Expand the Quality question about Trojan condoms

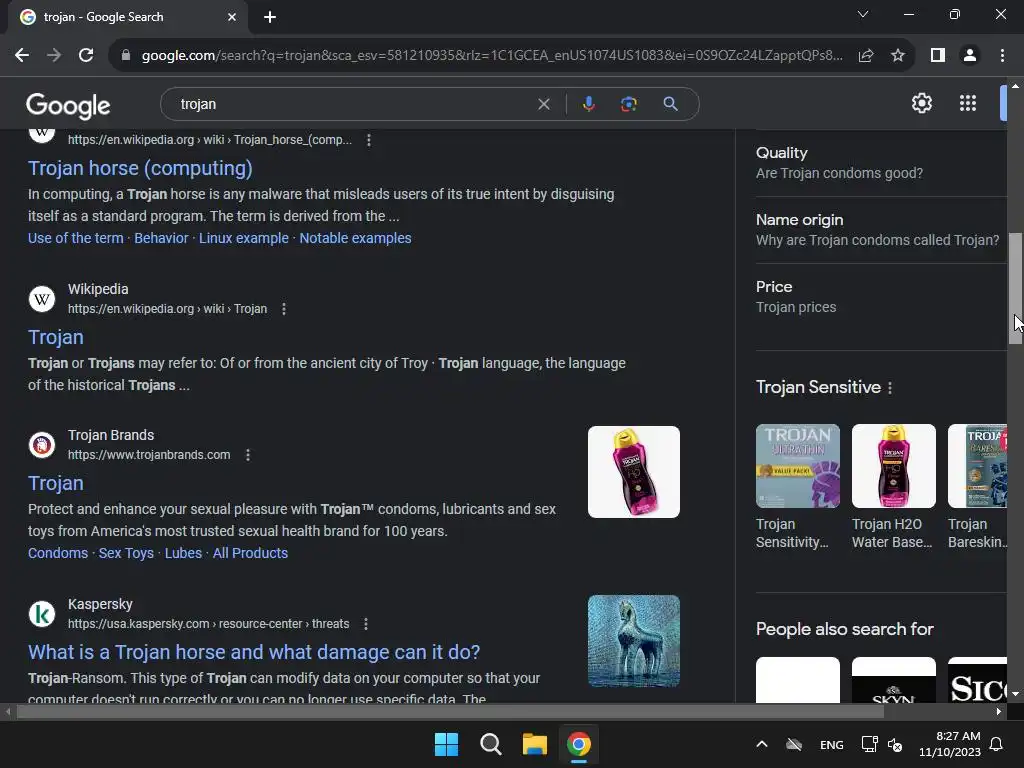881,163
